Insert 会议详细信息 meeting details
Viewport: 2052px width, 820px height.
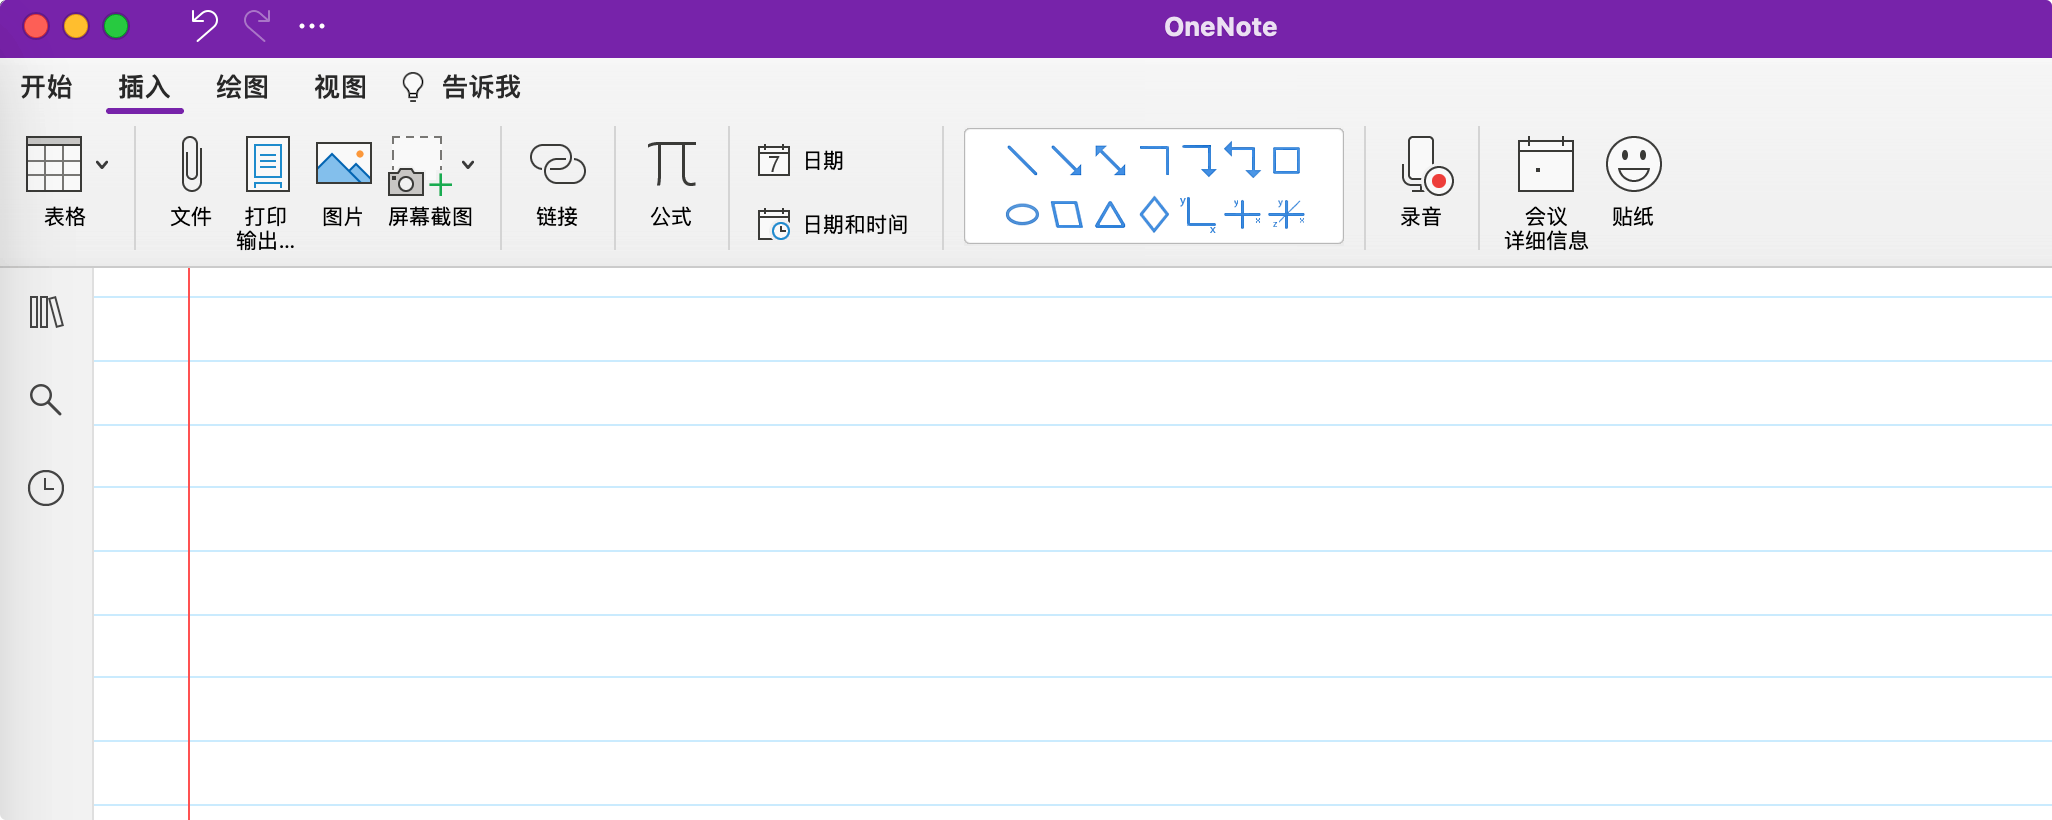(1546, 193)
